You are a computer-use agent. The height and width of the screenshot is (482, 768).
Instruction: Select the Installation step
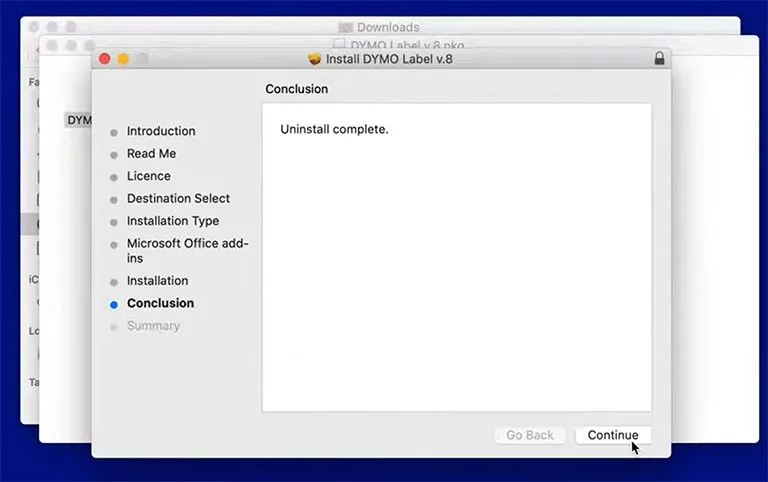click(x=158, y=281)
